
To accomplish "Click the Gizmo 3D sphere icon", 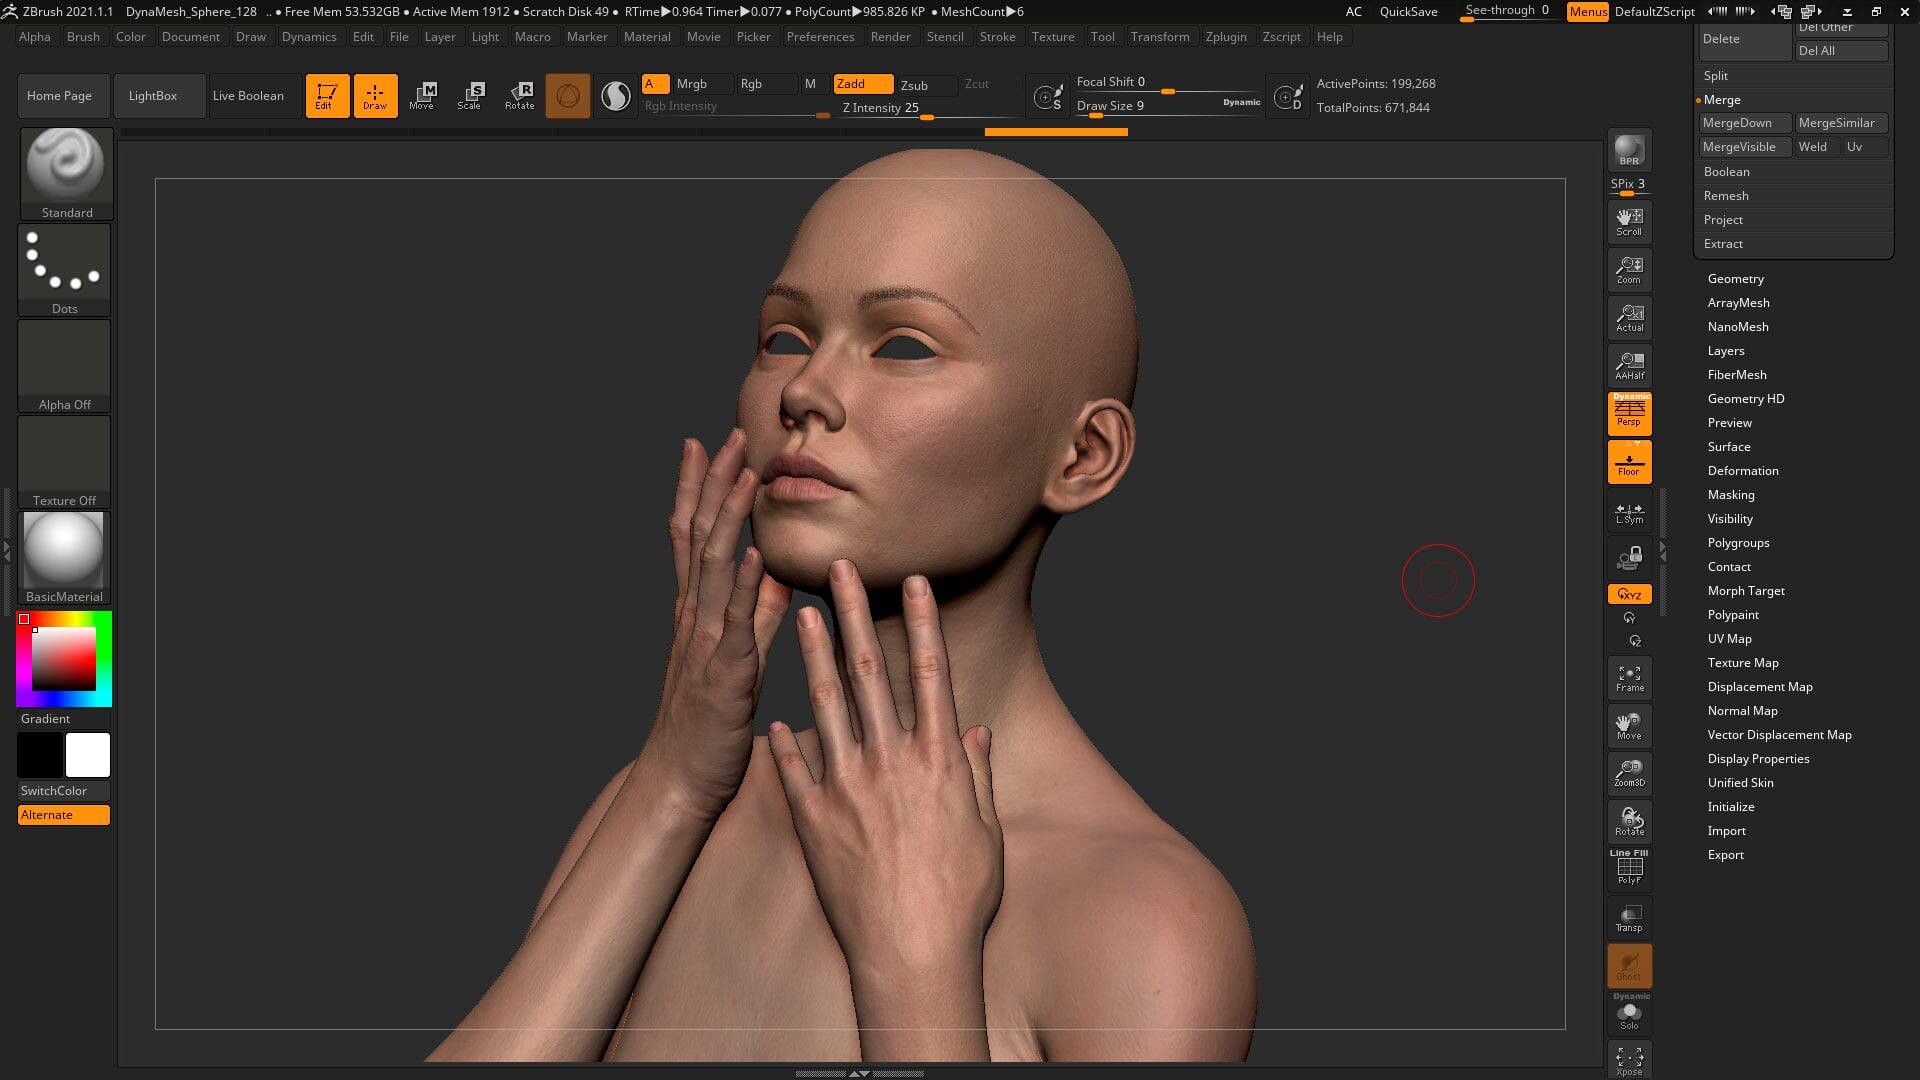I will (x=568, y=96).
